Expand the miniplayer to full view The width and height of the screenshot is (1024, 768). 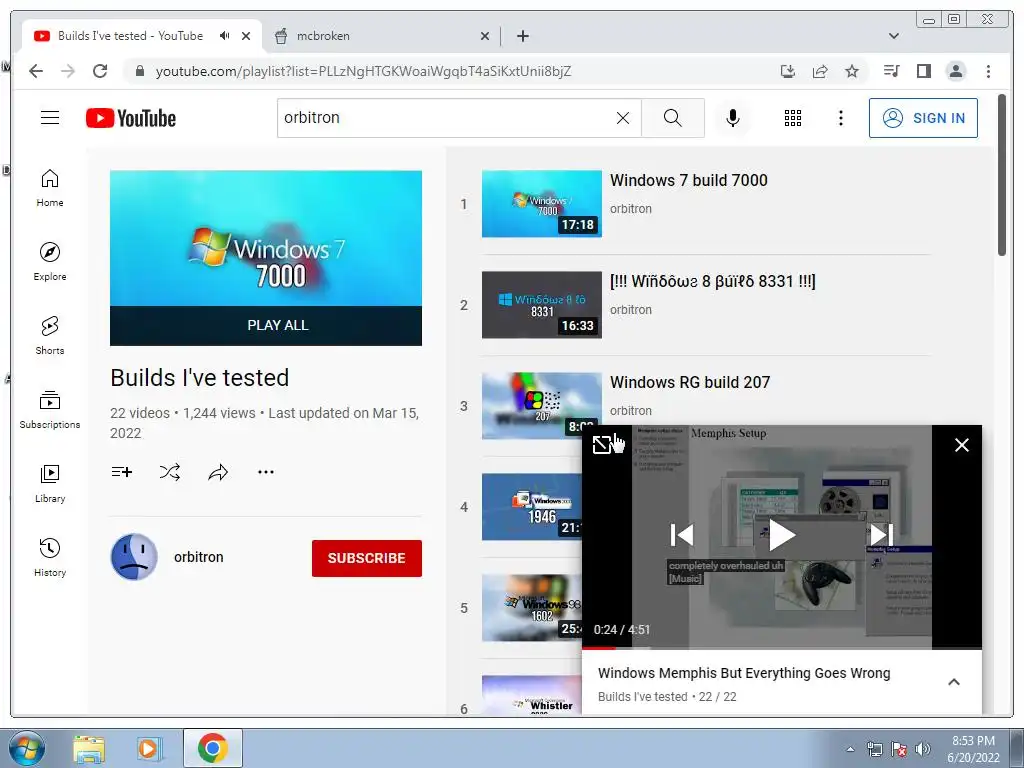601,445
